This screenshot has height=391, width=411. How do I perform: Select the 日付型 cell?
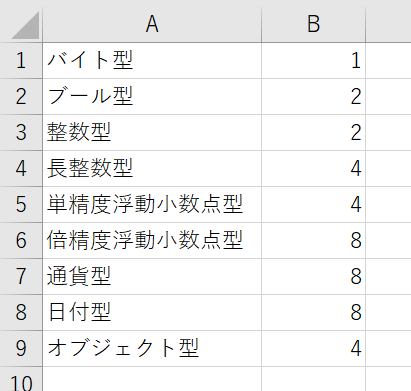coord(152,312)
